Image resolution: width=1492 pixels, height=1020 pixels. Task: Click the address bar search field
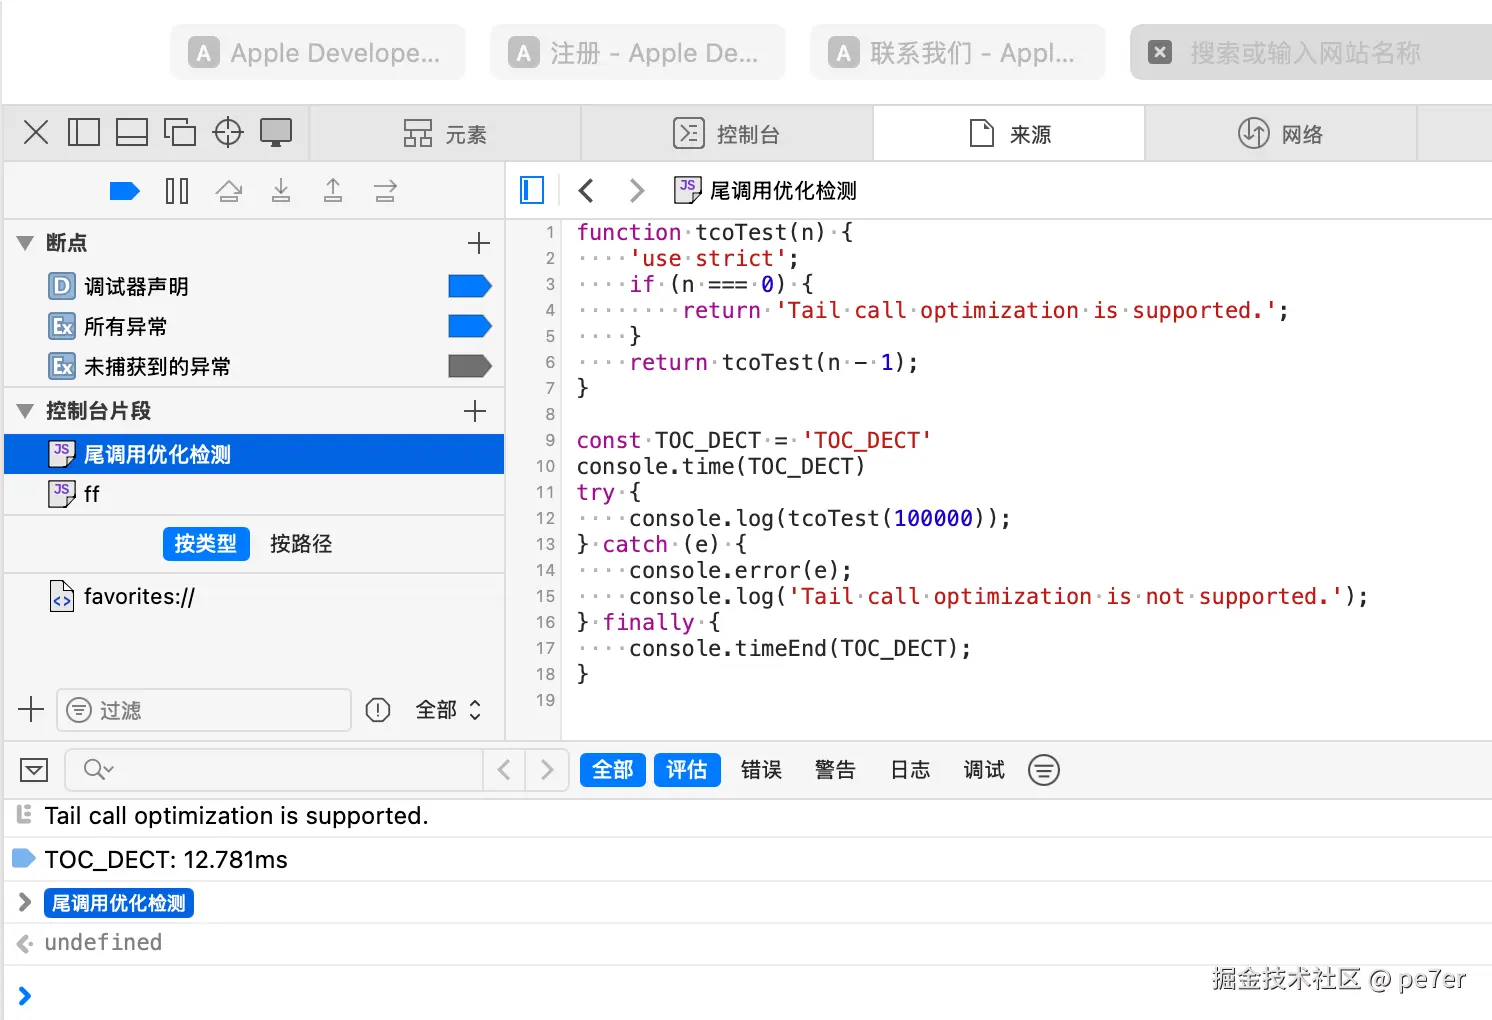(x=1311, y=52)
